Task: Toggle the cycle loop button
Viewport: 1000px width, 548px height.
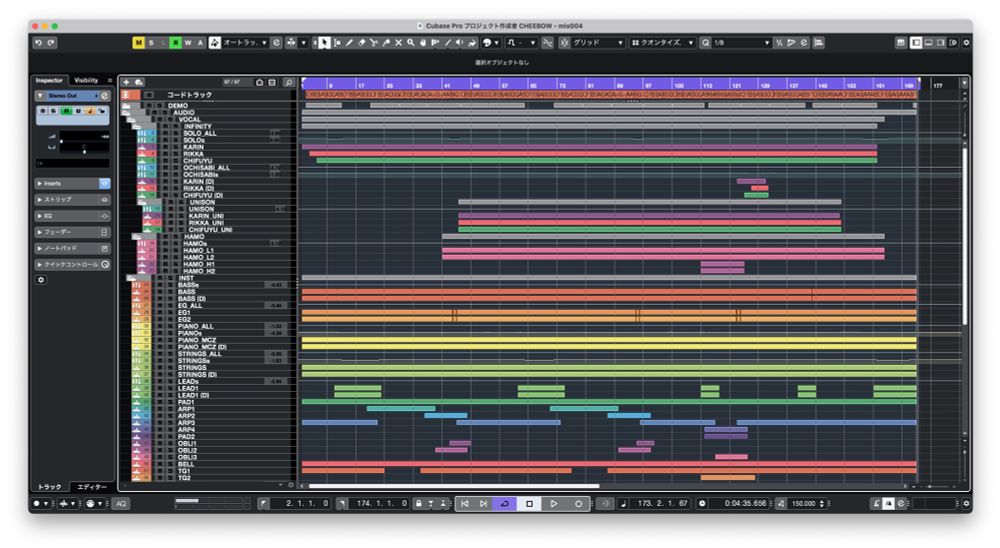Action: click(504, 503)
